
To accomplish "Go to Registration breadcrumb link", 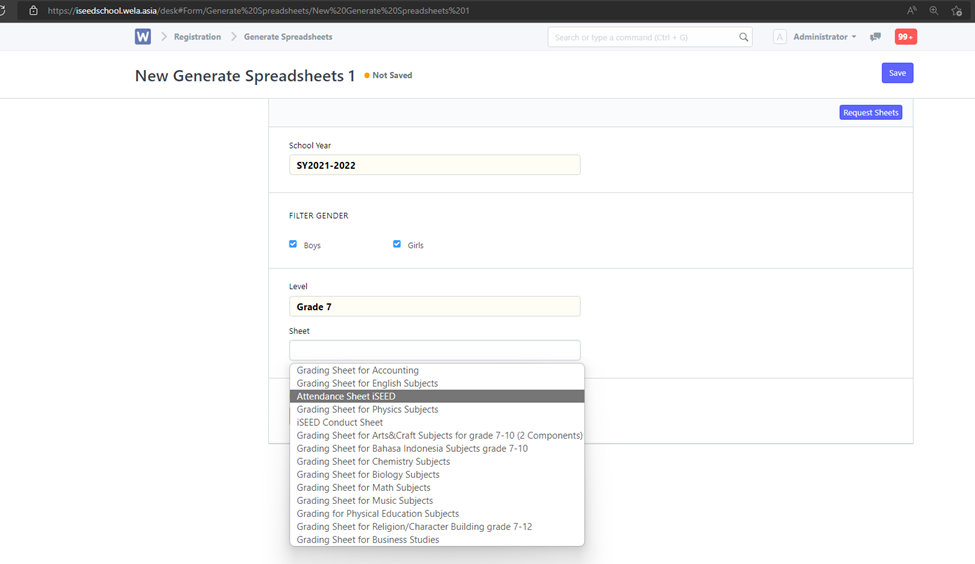I will [x=197, y=37].
